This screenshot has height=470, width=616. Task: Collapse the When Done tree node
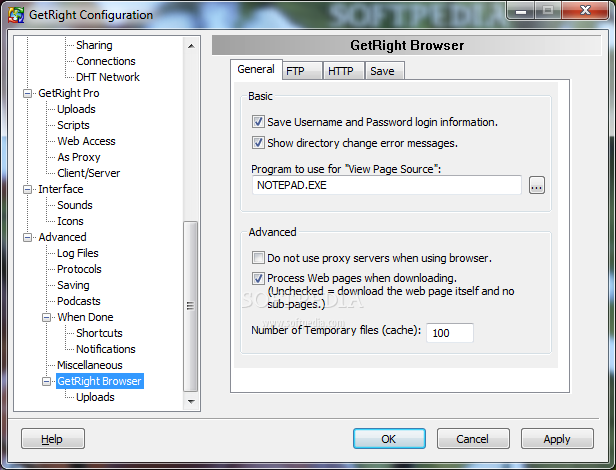[46, 317]
